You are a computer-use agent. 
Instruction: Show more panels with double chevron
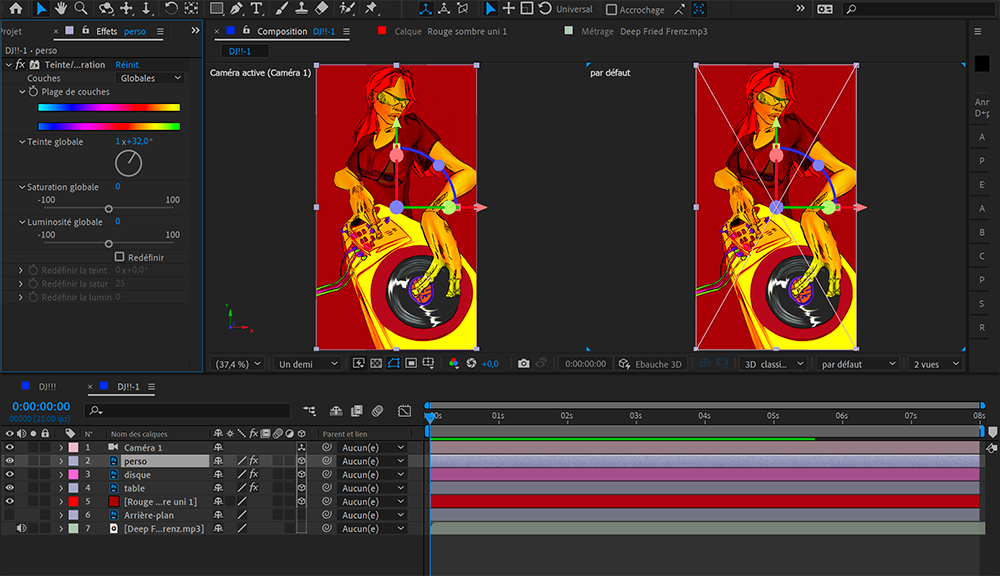195,31
